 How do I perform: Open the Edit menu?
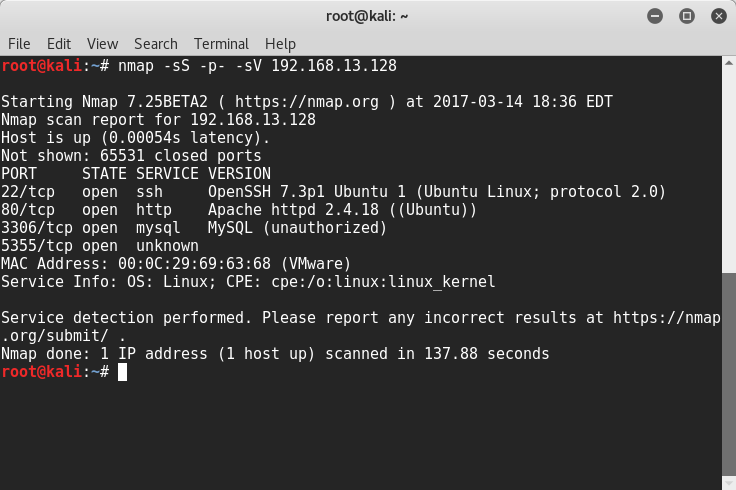pos(59,44)
